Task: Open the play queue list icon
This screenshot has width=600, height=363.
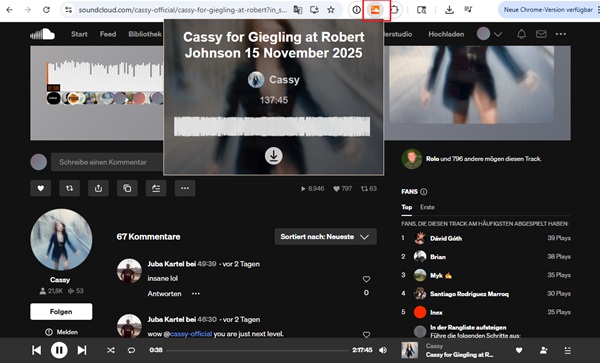Action: [568, 350]
